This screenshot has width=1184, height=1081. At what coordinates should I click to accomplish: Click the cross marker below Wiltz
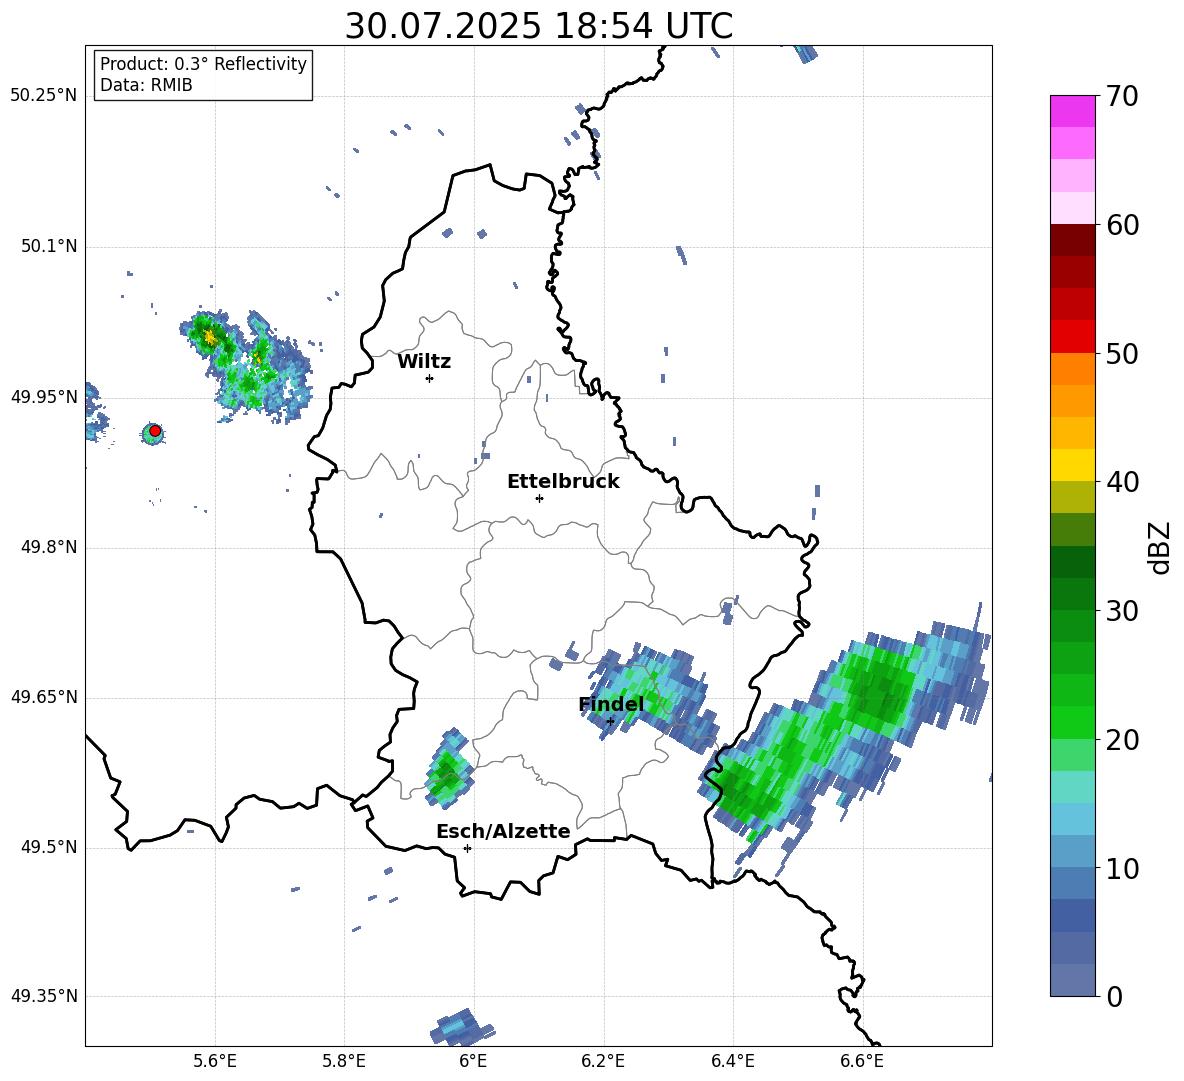[430, 378]
